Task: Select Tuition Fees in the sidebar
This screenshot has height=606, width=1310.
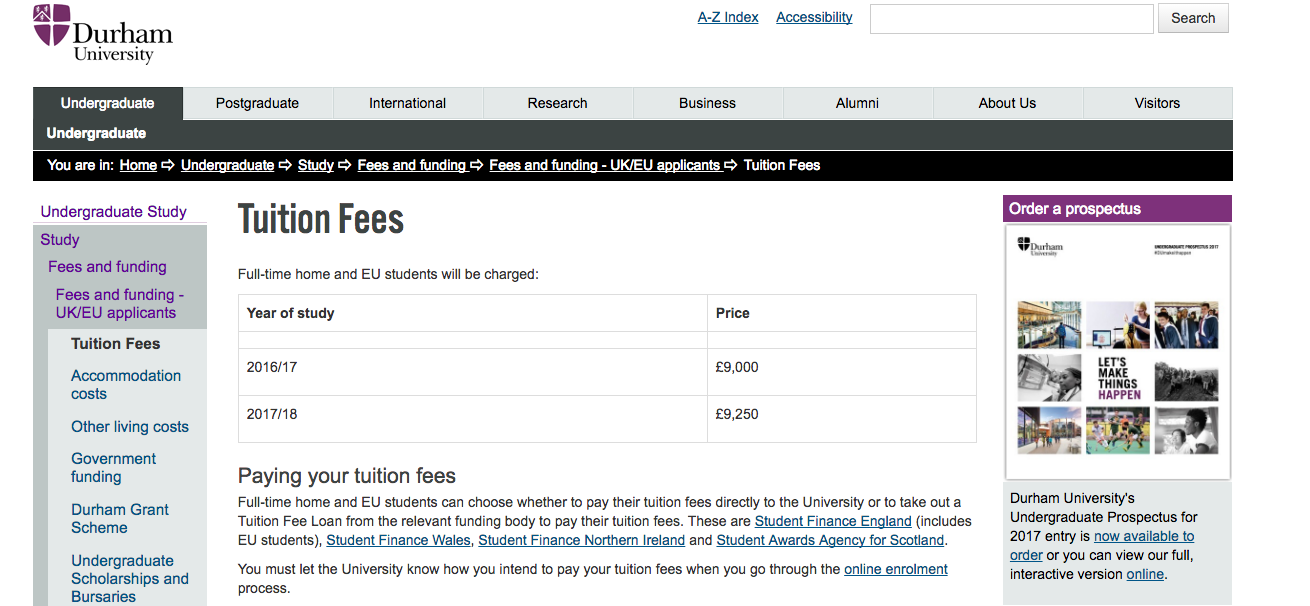Action: click(x=116, y=344)
